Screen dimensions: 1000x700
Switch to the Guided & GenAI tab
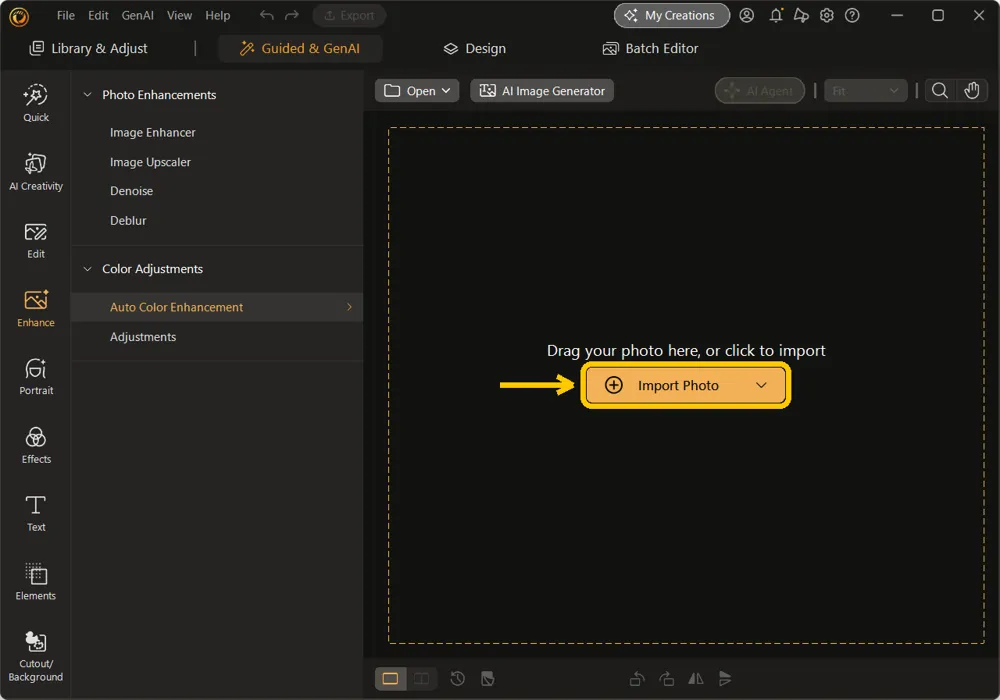pyautogui.click(x=300, y=48)
